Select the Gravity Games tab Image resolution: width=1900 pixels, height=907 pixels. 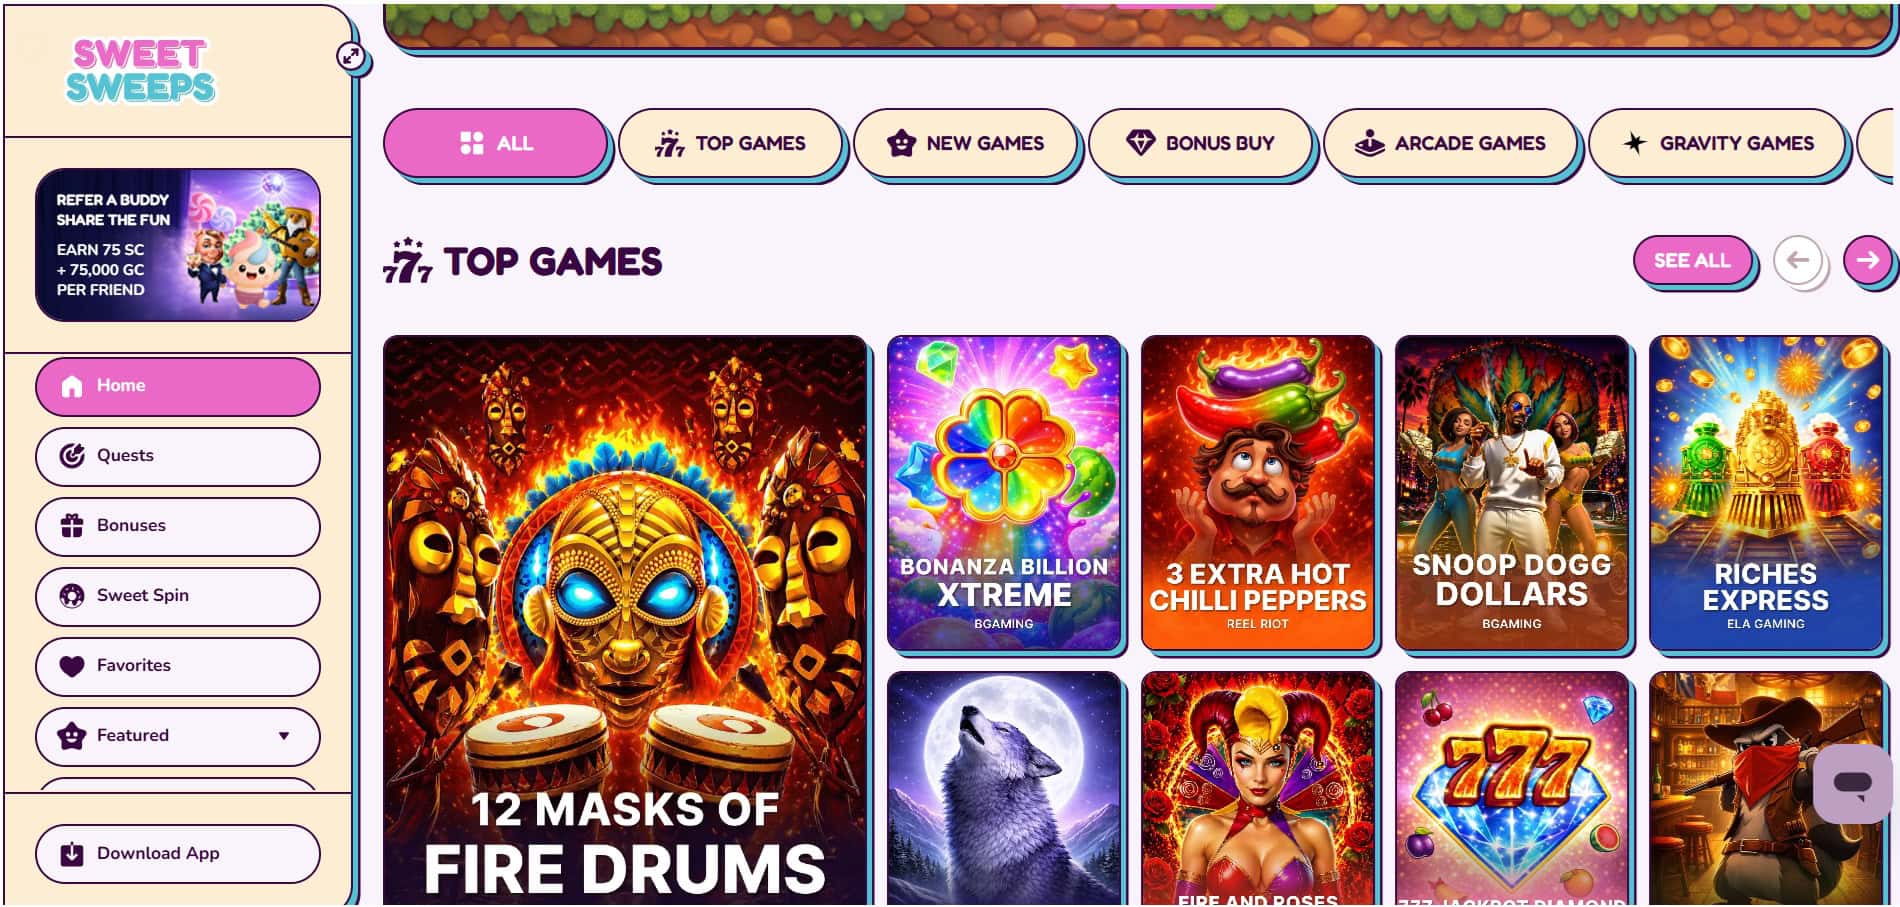click(1717, 143)
